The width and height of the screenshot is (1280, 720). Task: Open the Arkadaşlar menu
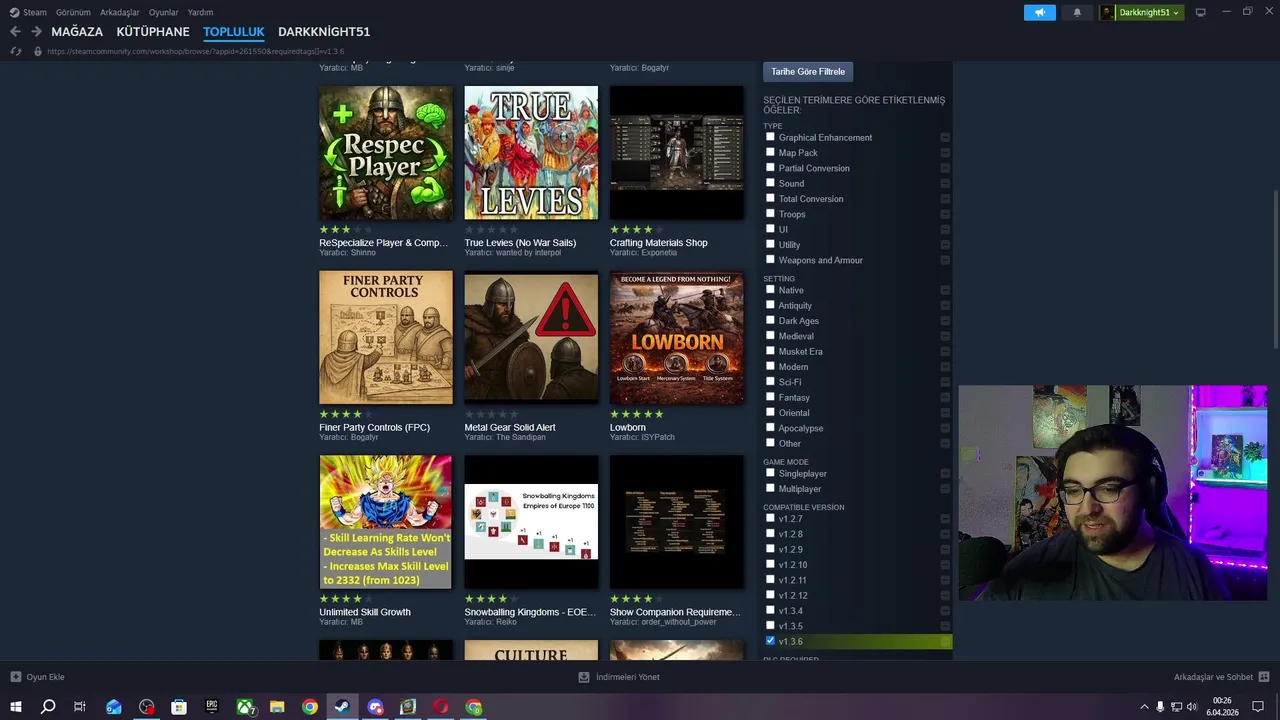click(120, 12)
